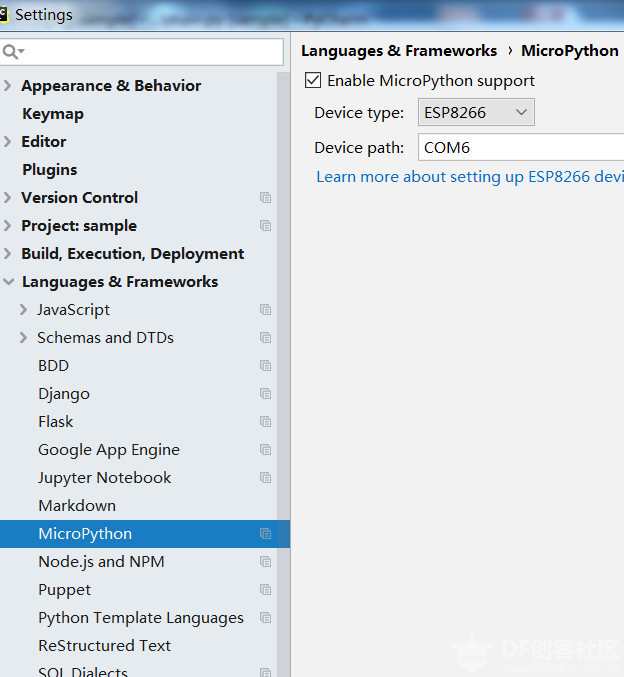Expand Appearance & Behavior section
This screenshot has height=677, width=624.
pos(7,85)
